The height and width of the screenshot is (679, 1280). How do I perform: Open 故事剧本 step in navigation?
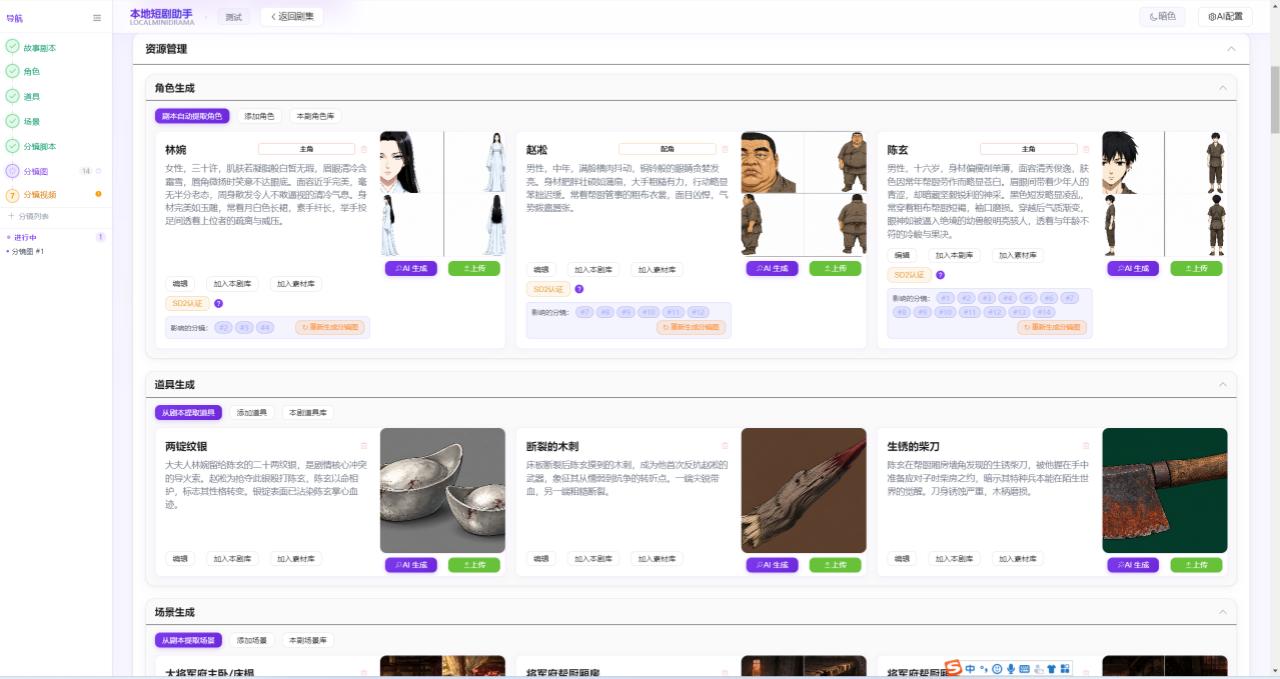coord(40,47)
